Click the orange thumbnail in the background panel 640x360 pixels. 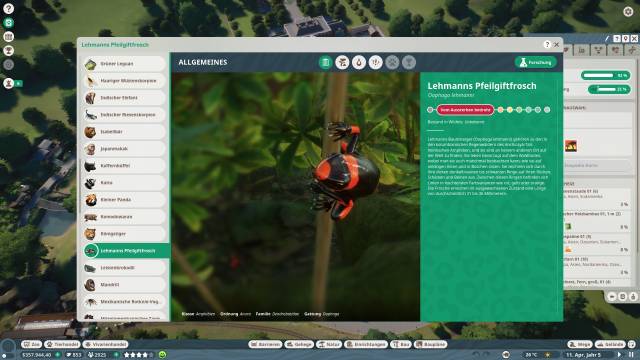(571, 146)
